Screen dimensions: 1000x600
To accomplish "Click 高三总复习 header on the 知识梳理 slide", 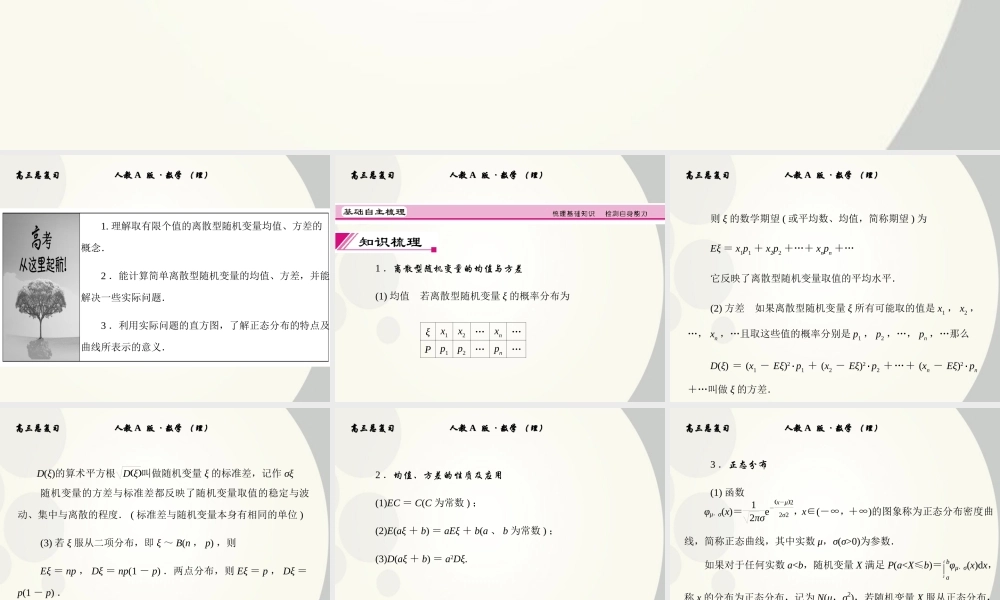I will (372, 175).
